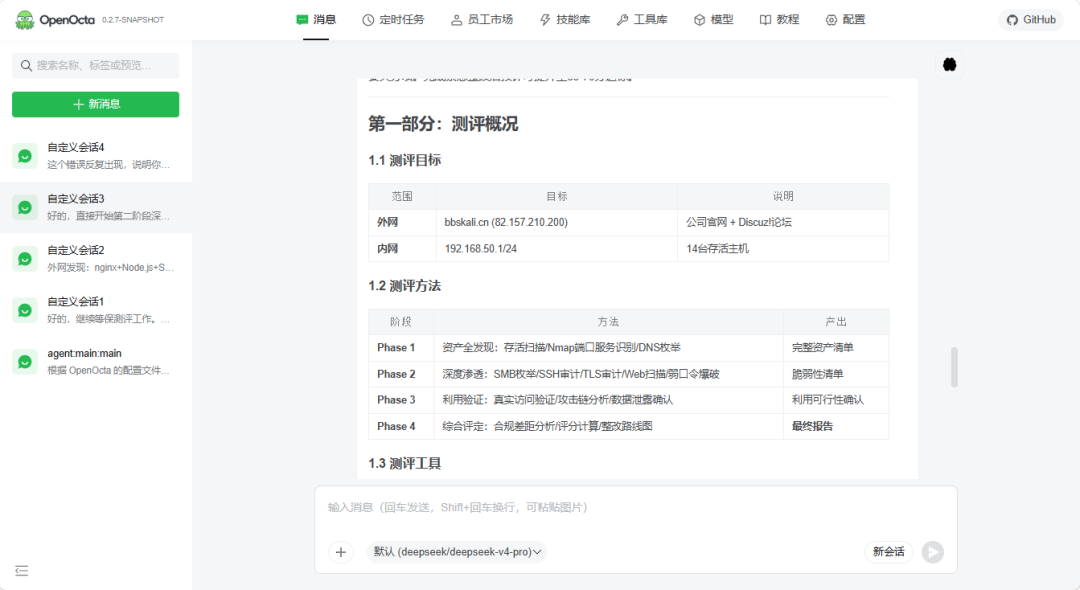Click the heading 1.3 测评工具
This screenshot has width=1080, height=590.
click(404, 463)
